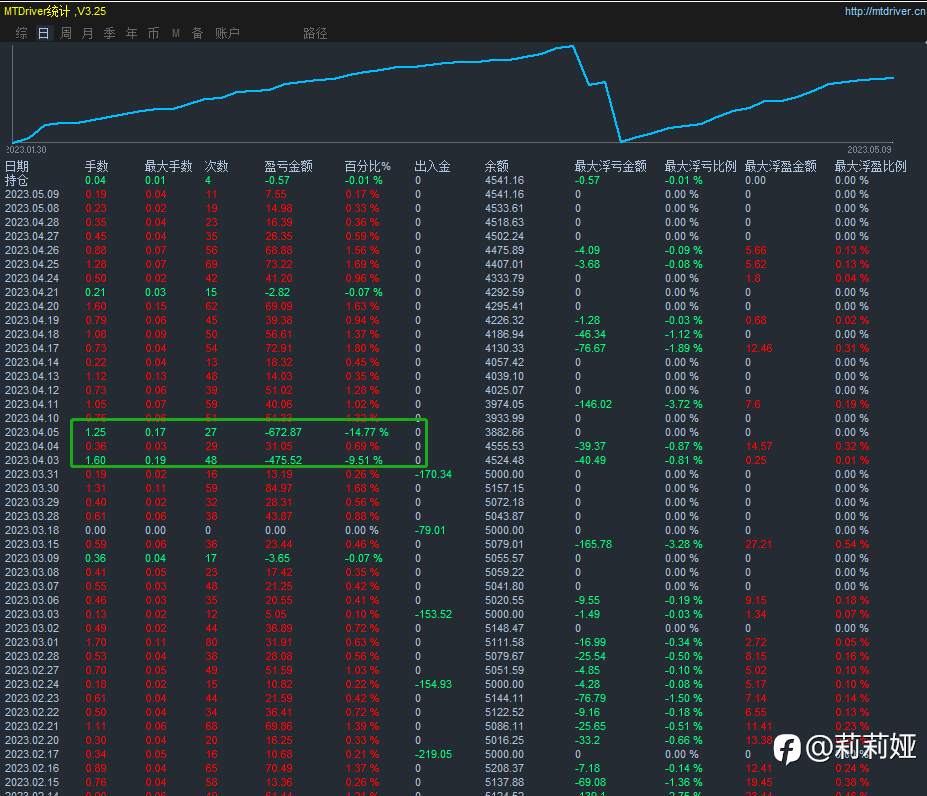This screenshot has width=927, height=796.
Task: Select the 年 yearly tab
Action: 131,33
